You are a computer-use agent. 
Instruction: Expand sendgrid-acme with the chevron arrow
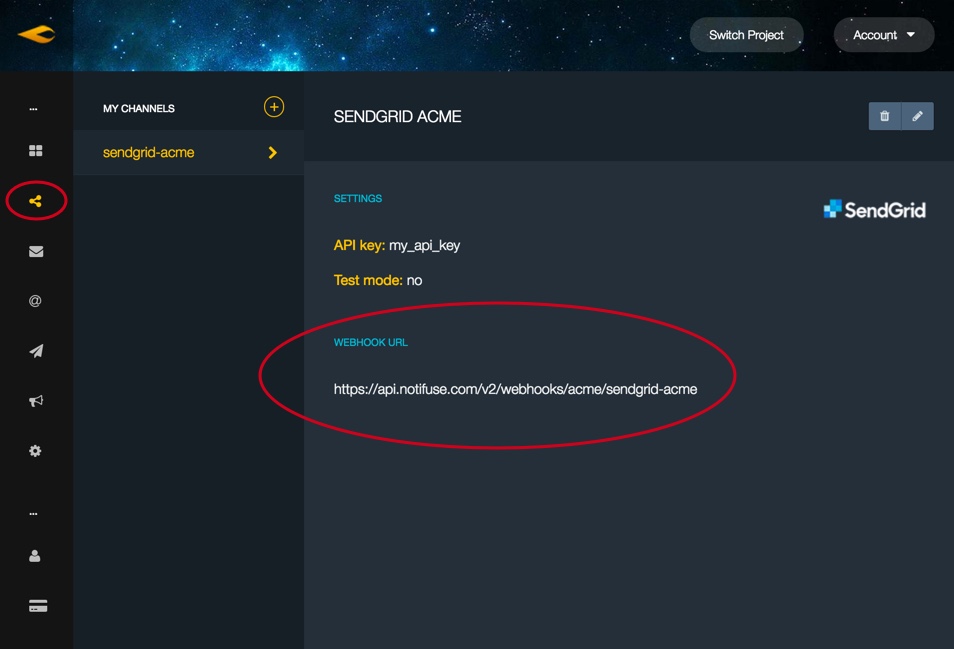click(273, 153)
